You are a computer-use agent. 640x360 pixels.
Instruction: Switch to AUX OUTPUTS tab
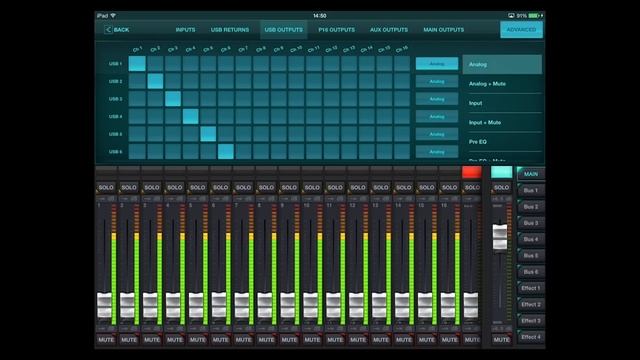coord(389,30)
